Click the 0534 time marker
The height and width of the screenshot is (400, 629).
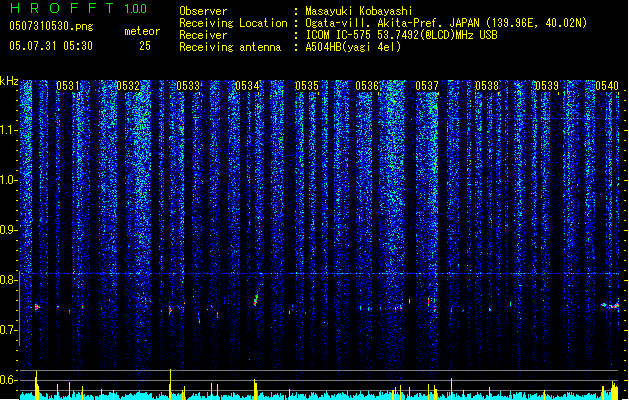point(247,85)
